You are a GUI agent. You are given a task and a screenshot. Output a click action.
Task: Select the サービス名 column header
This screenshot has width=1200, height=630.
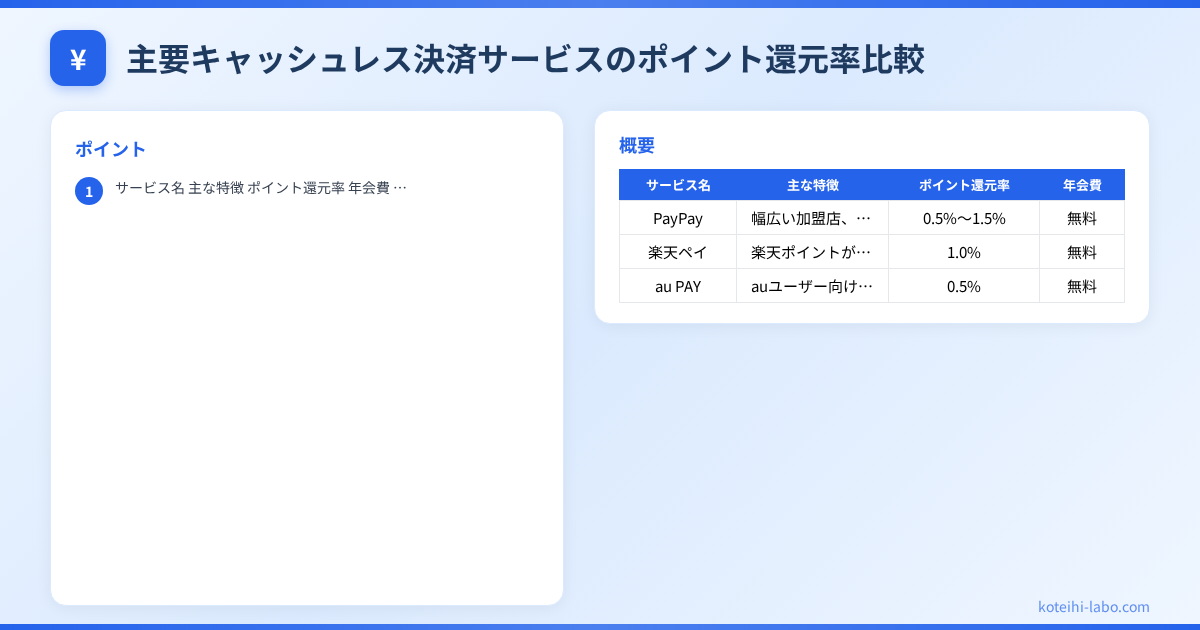click(678, 184)
